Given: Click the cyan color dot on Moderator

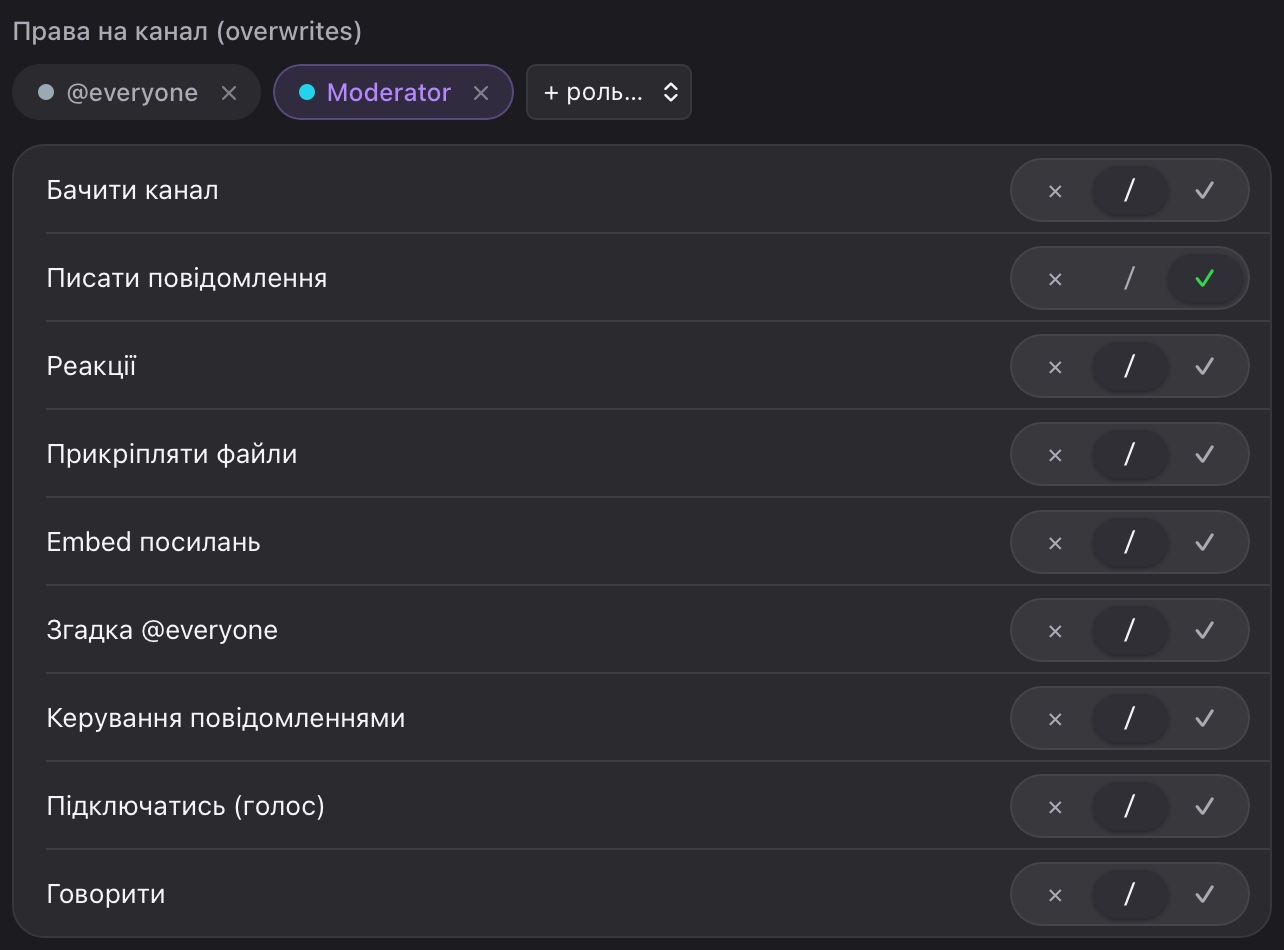Looking at the screenshot, I should coord(307,93).
